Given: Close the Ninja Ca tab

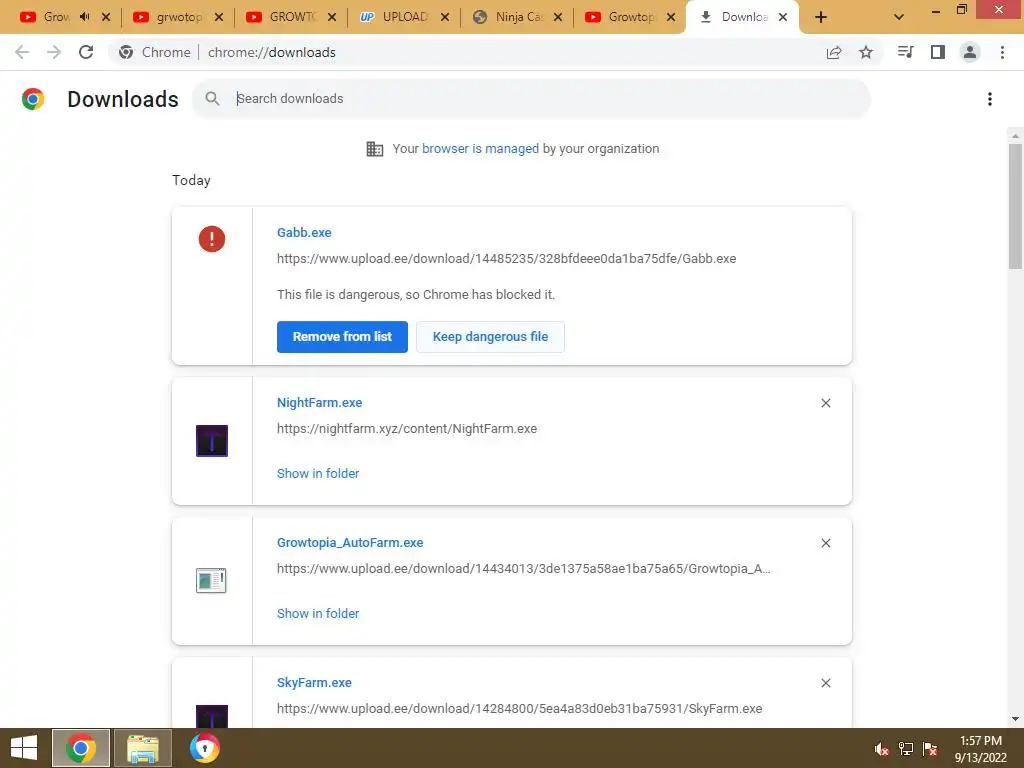Looking at the screenshot, I should [x=558, y=18].
